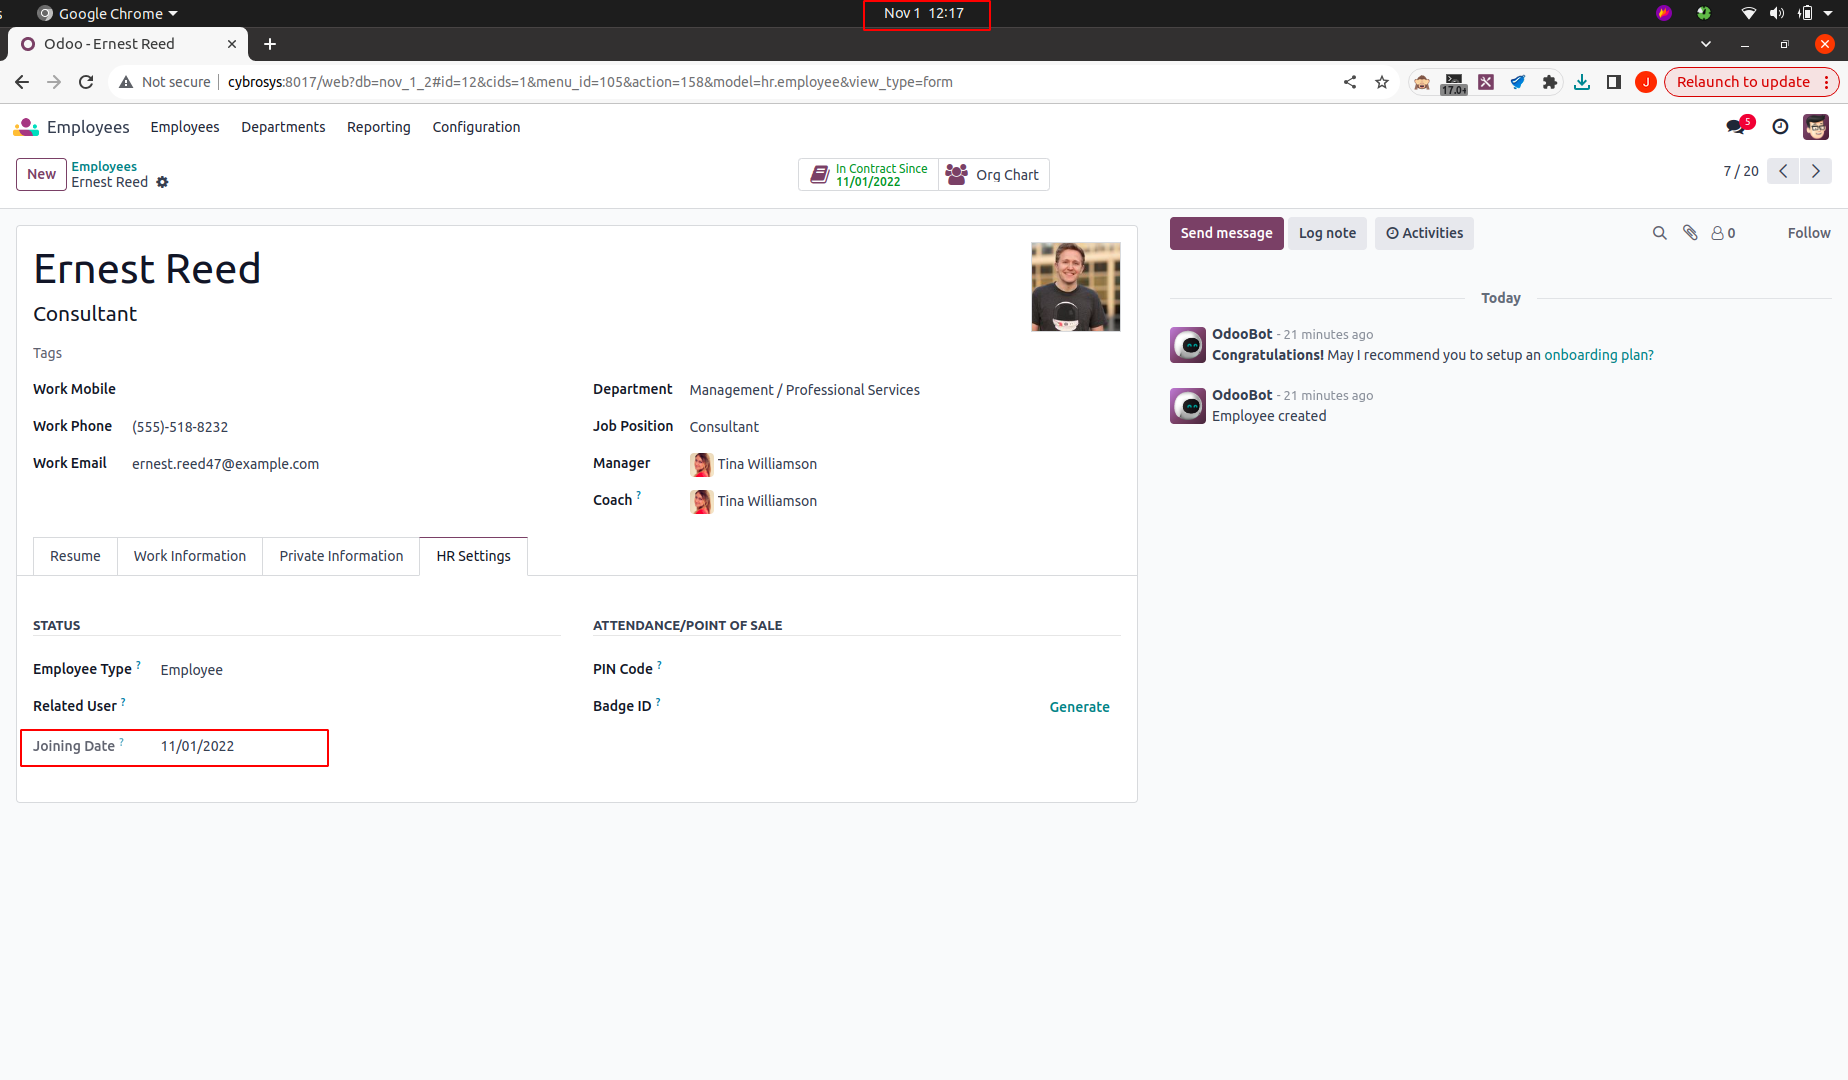Click the Related User field
This screenshot has width=1848, height=1080.
360,707
